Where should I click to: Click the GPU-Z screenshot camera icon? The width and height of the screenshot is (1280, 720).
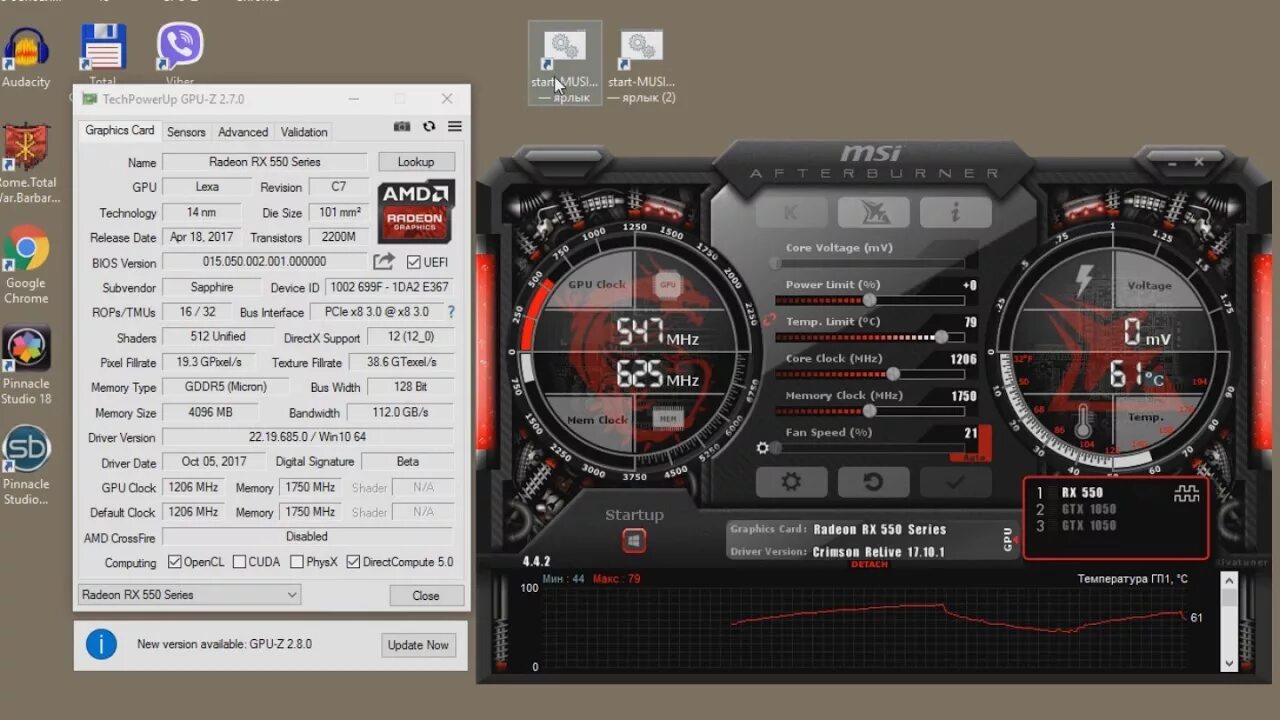point(402,126)
